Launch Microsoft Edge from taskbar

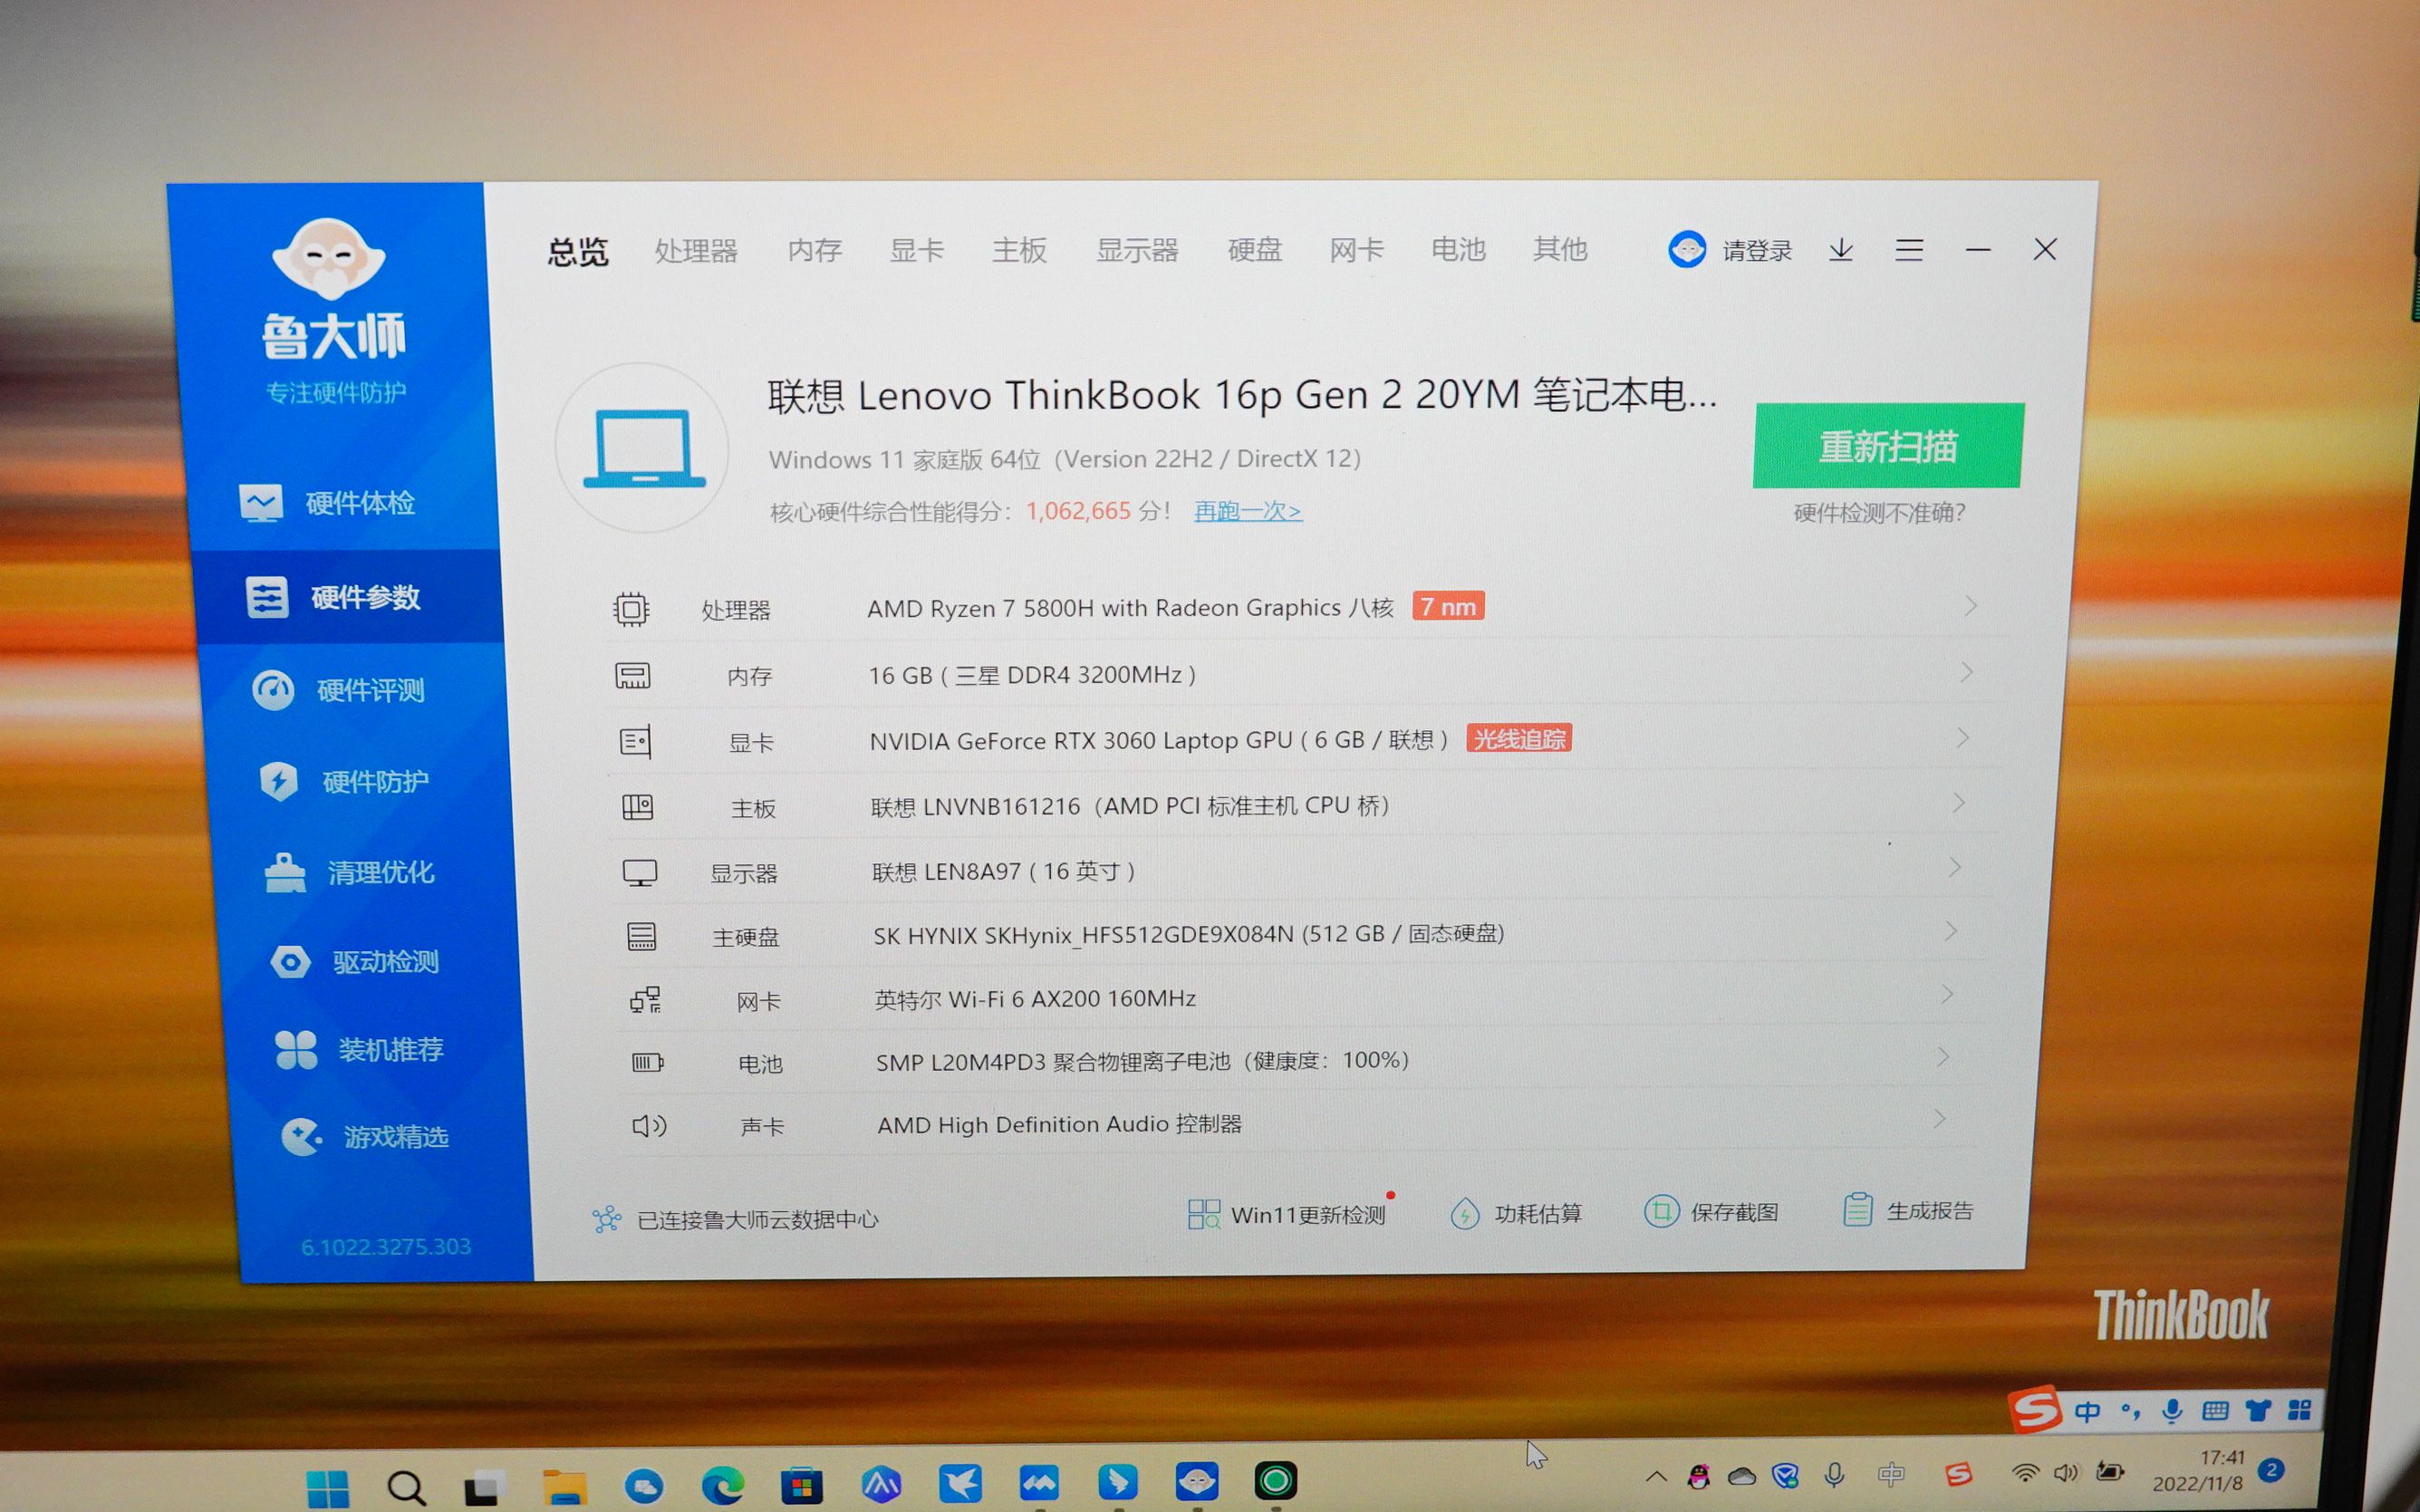(721, 1486)
